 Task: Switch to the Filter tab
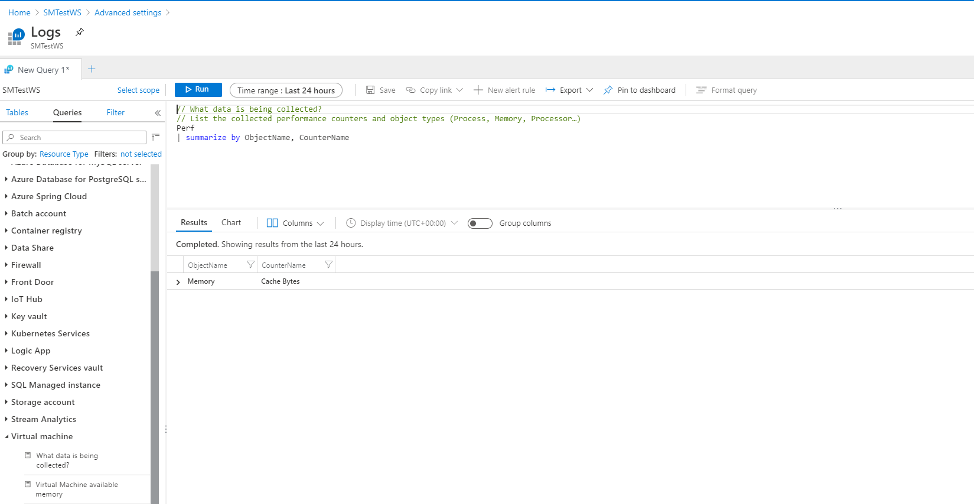coord(116,112)
